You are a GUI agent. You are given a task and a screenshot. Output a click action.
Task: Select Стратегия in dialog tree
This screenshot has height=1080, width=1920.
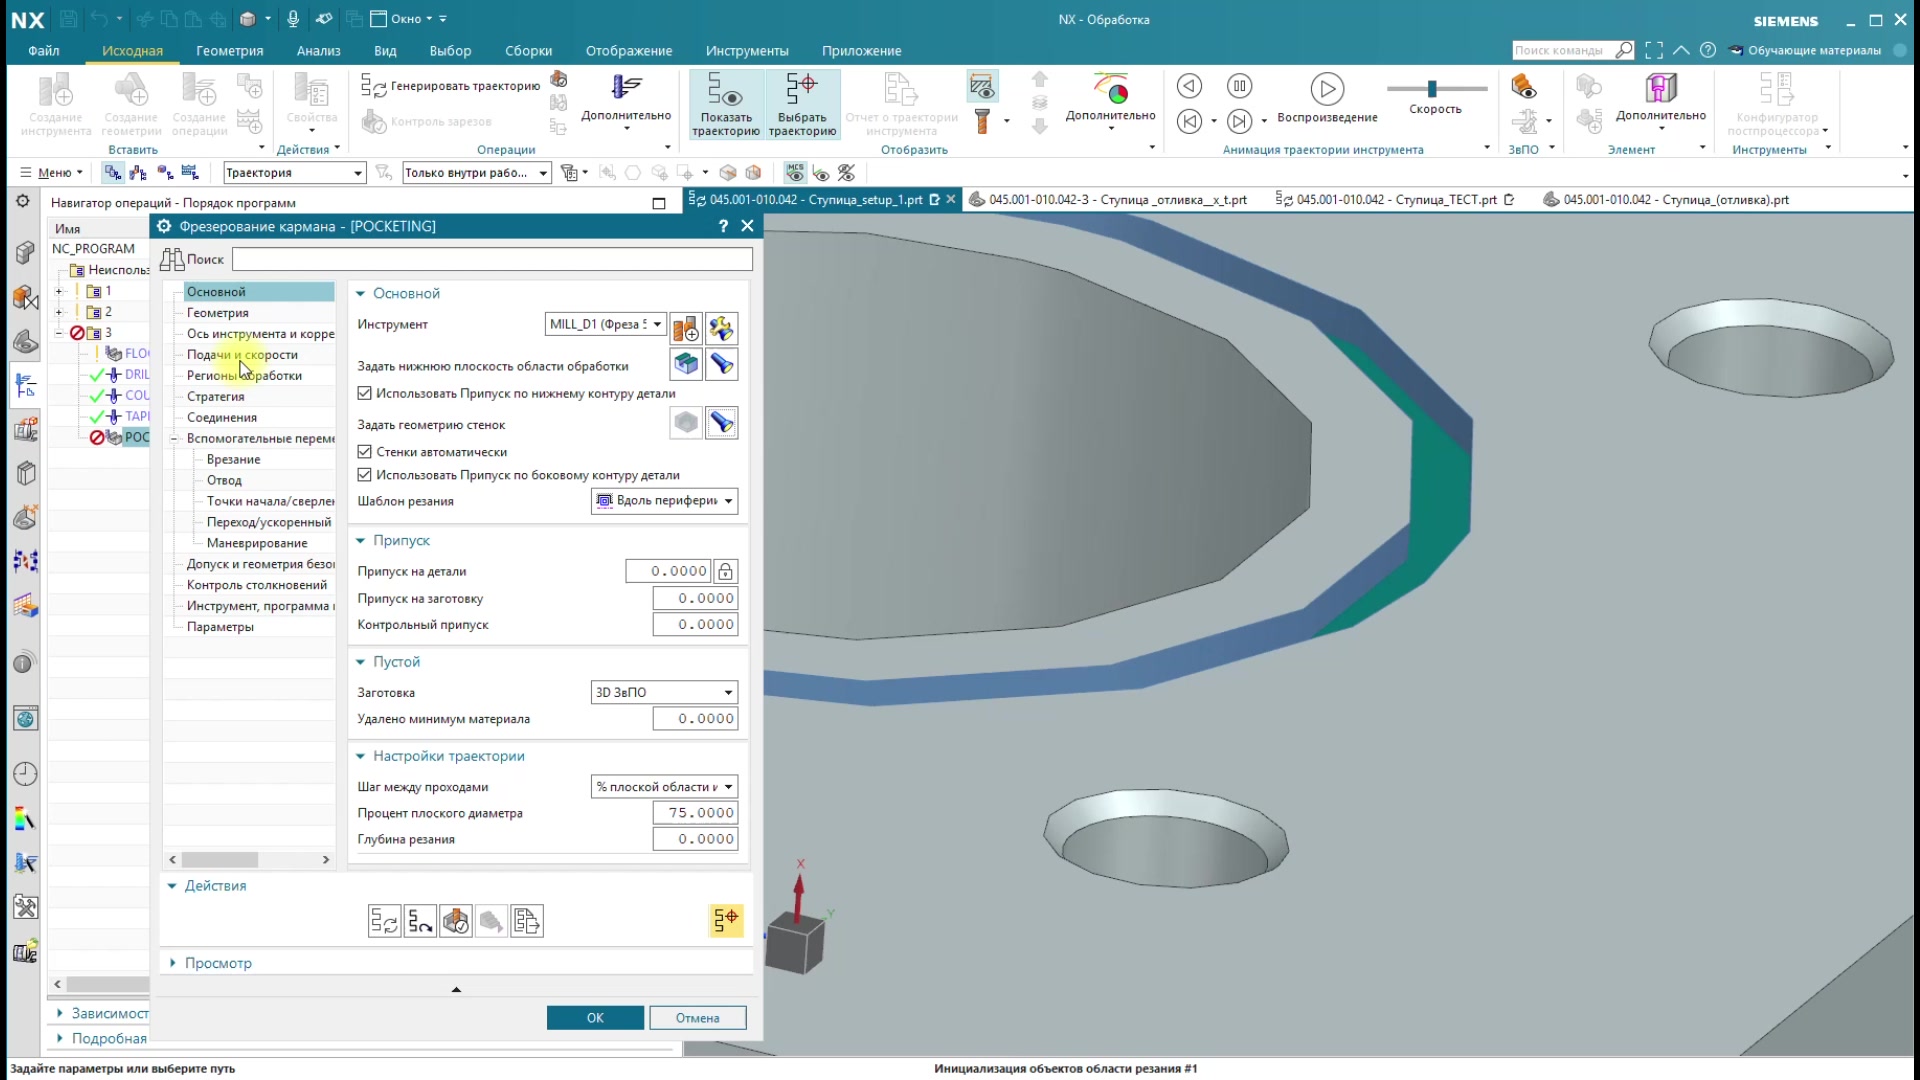click(216, 397)
